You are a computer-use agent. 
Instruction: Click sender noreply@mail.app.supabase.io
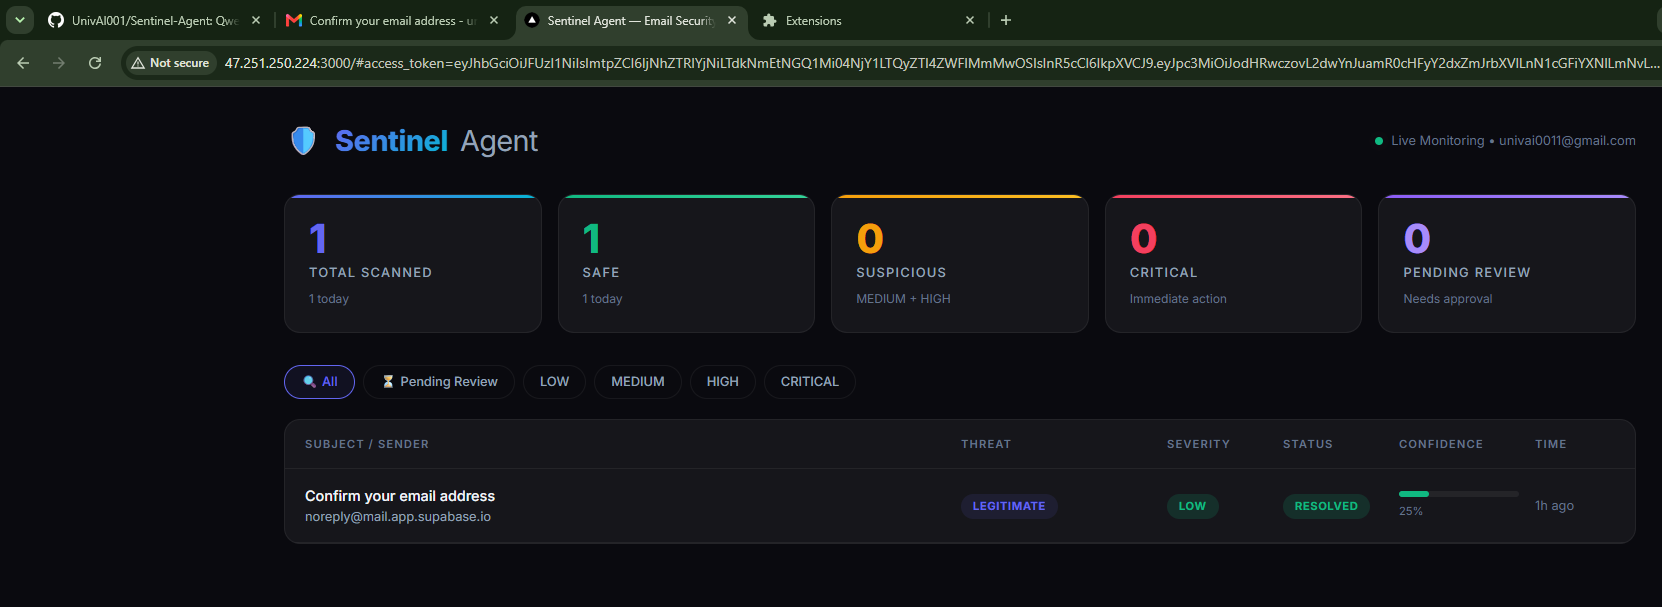pyautogui.click(x=398, y=517)
